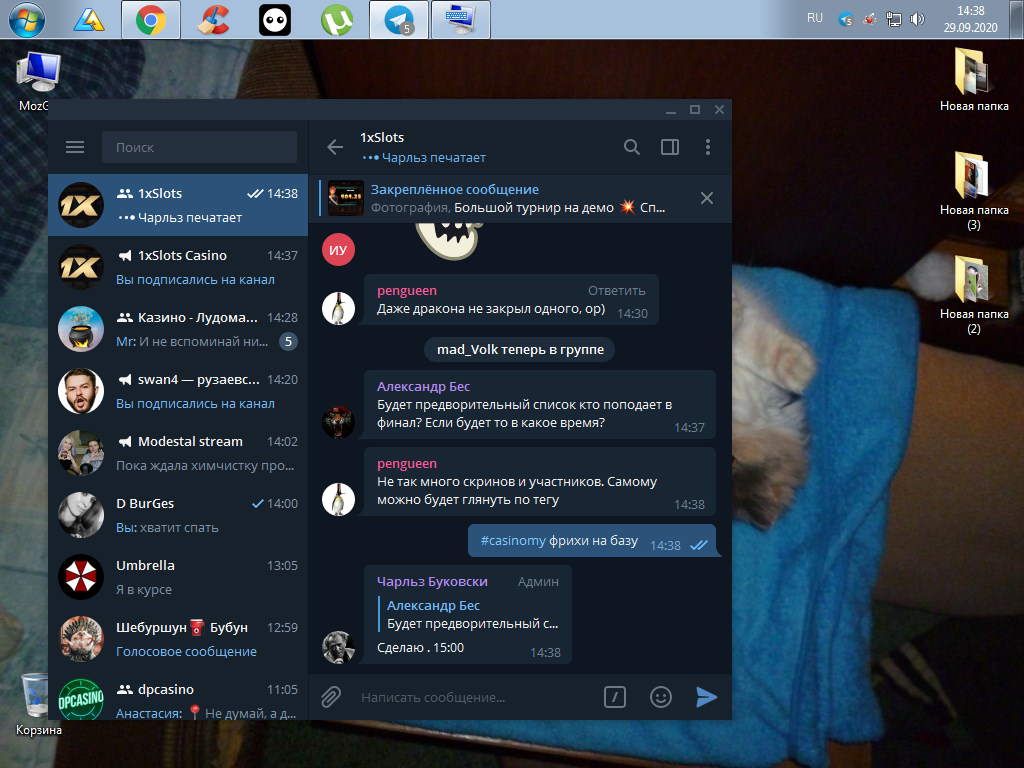Open Google Chrome from the taskbar

click(151, 20)
